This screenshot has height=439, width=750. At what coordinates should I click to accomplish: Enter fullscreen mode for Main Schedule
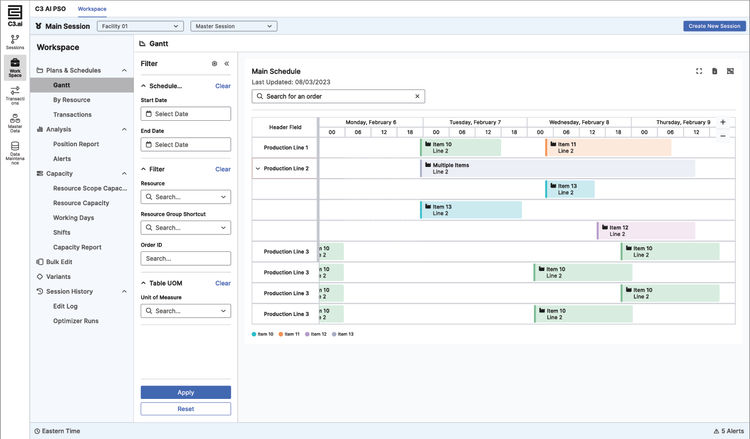point(699,71)
